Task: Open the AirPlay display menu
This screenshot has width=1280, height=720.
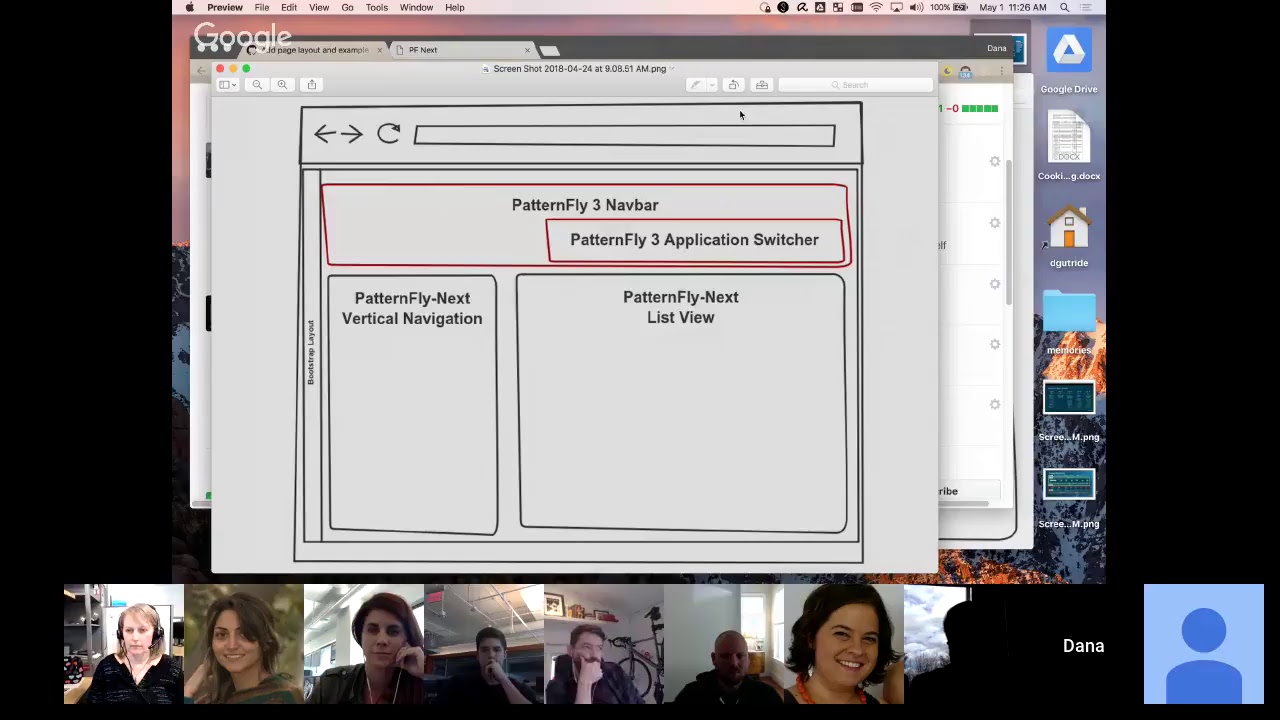Action: pos(896,7)
